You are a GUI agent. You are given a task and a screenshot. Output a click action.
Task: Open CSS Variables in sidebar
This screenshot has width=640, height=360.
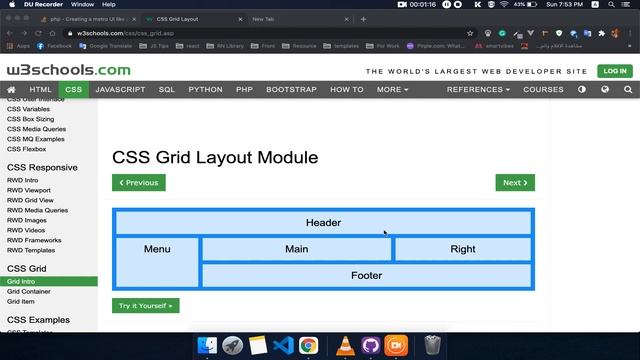28,109
